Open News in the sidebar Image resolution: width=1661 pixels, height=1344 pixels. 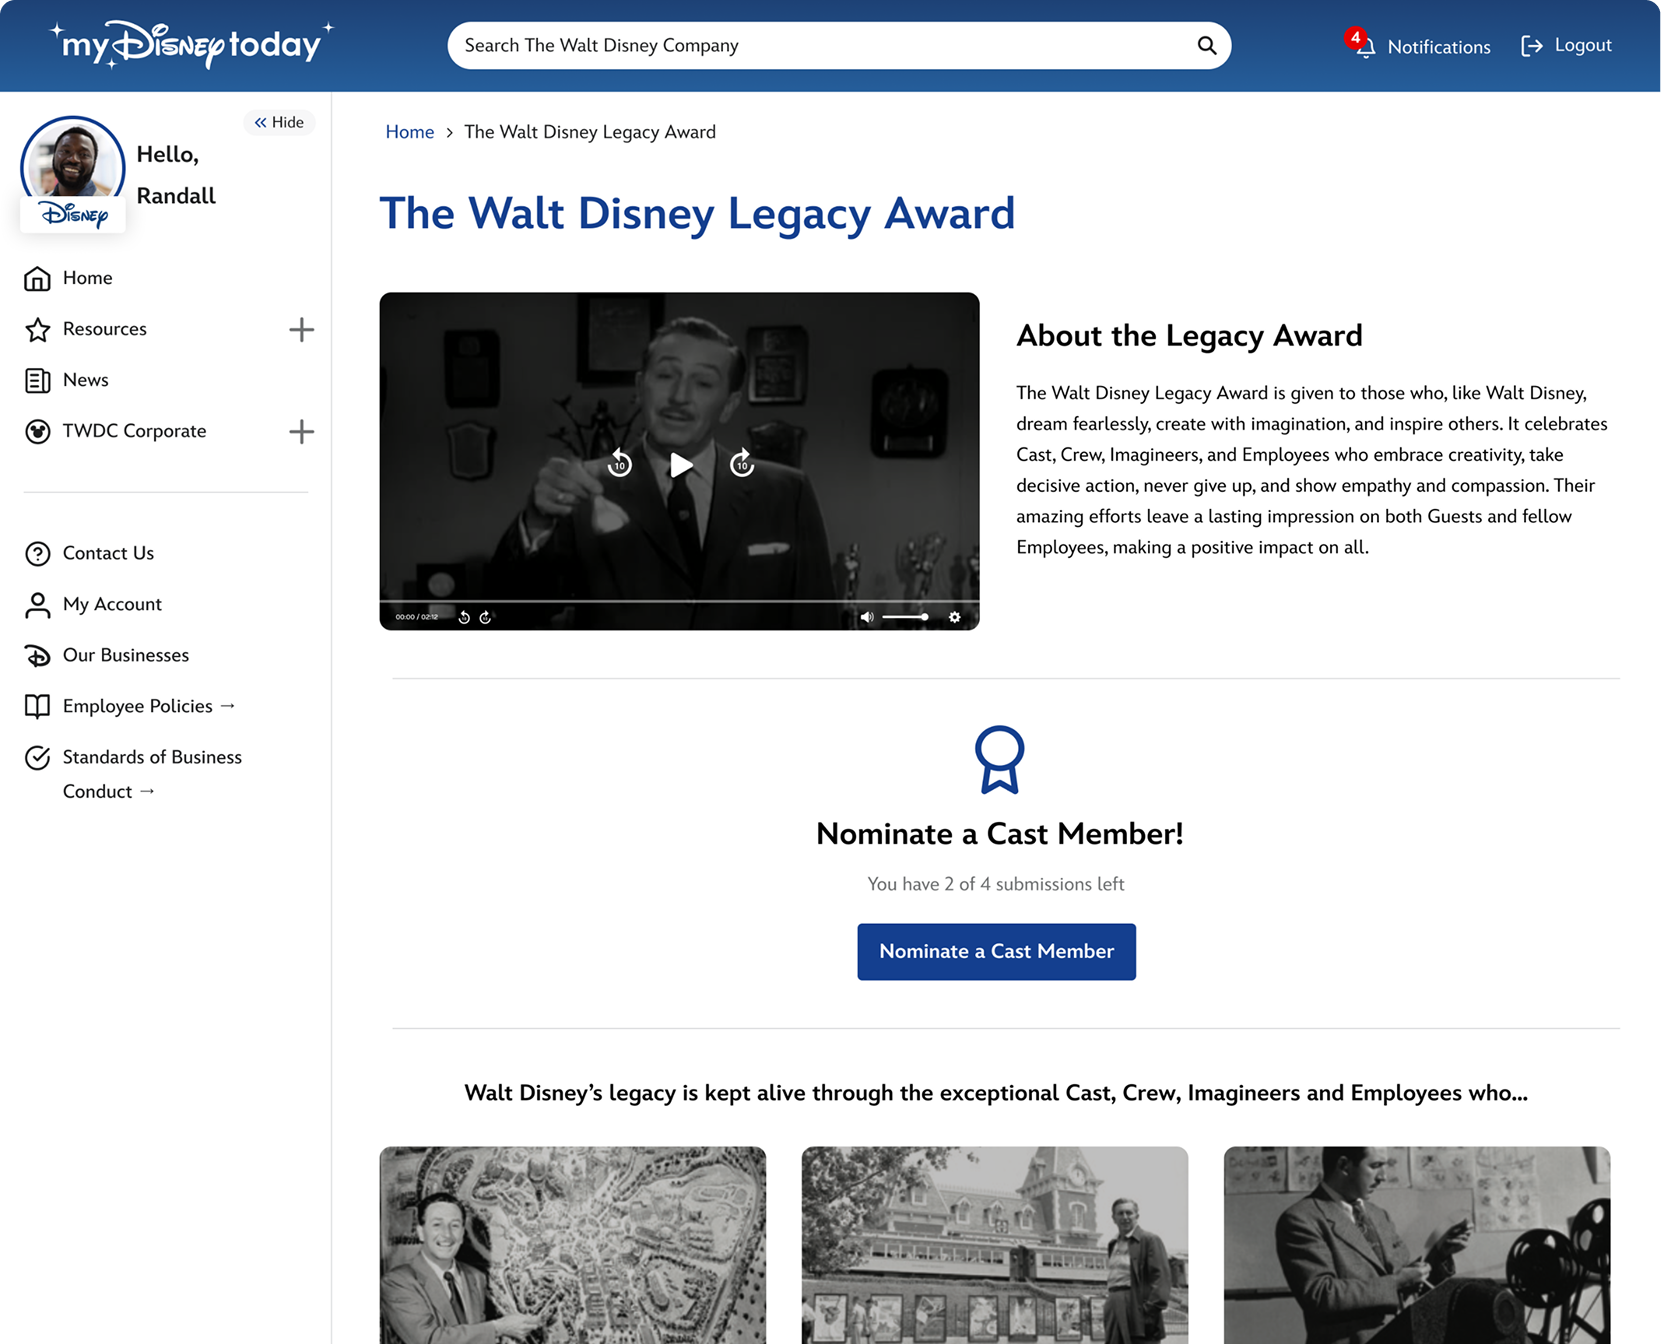(86, 380)
